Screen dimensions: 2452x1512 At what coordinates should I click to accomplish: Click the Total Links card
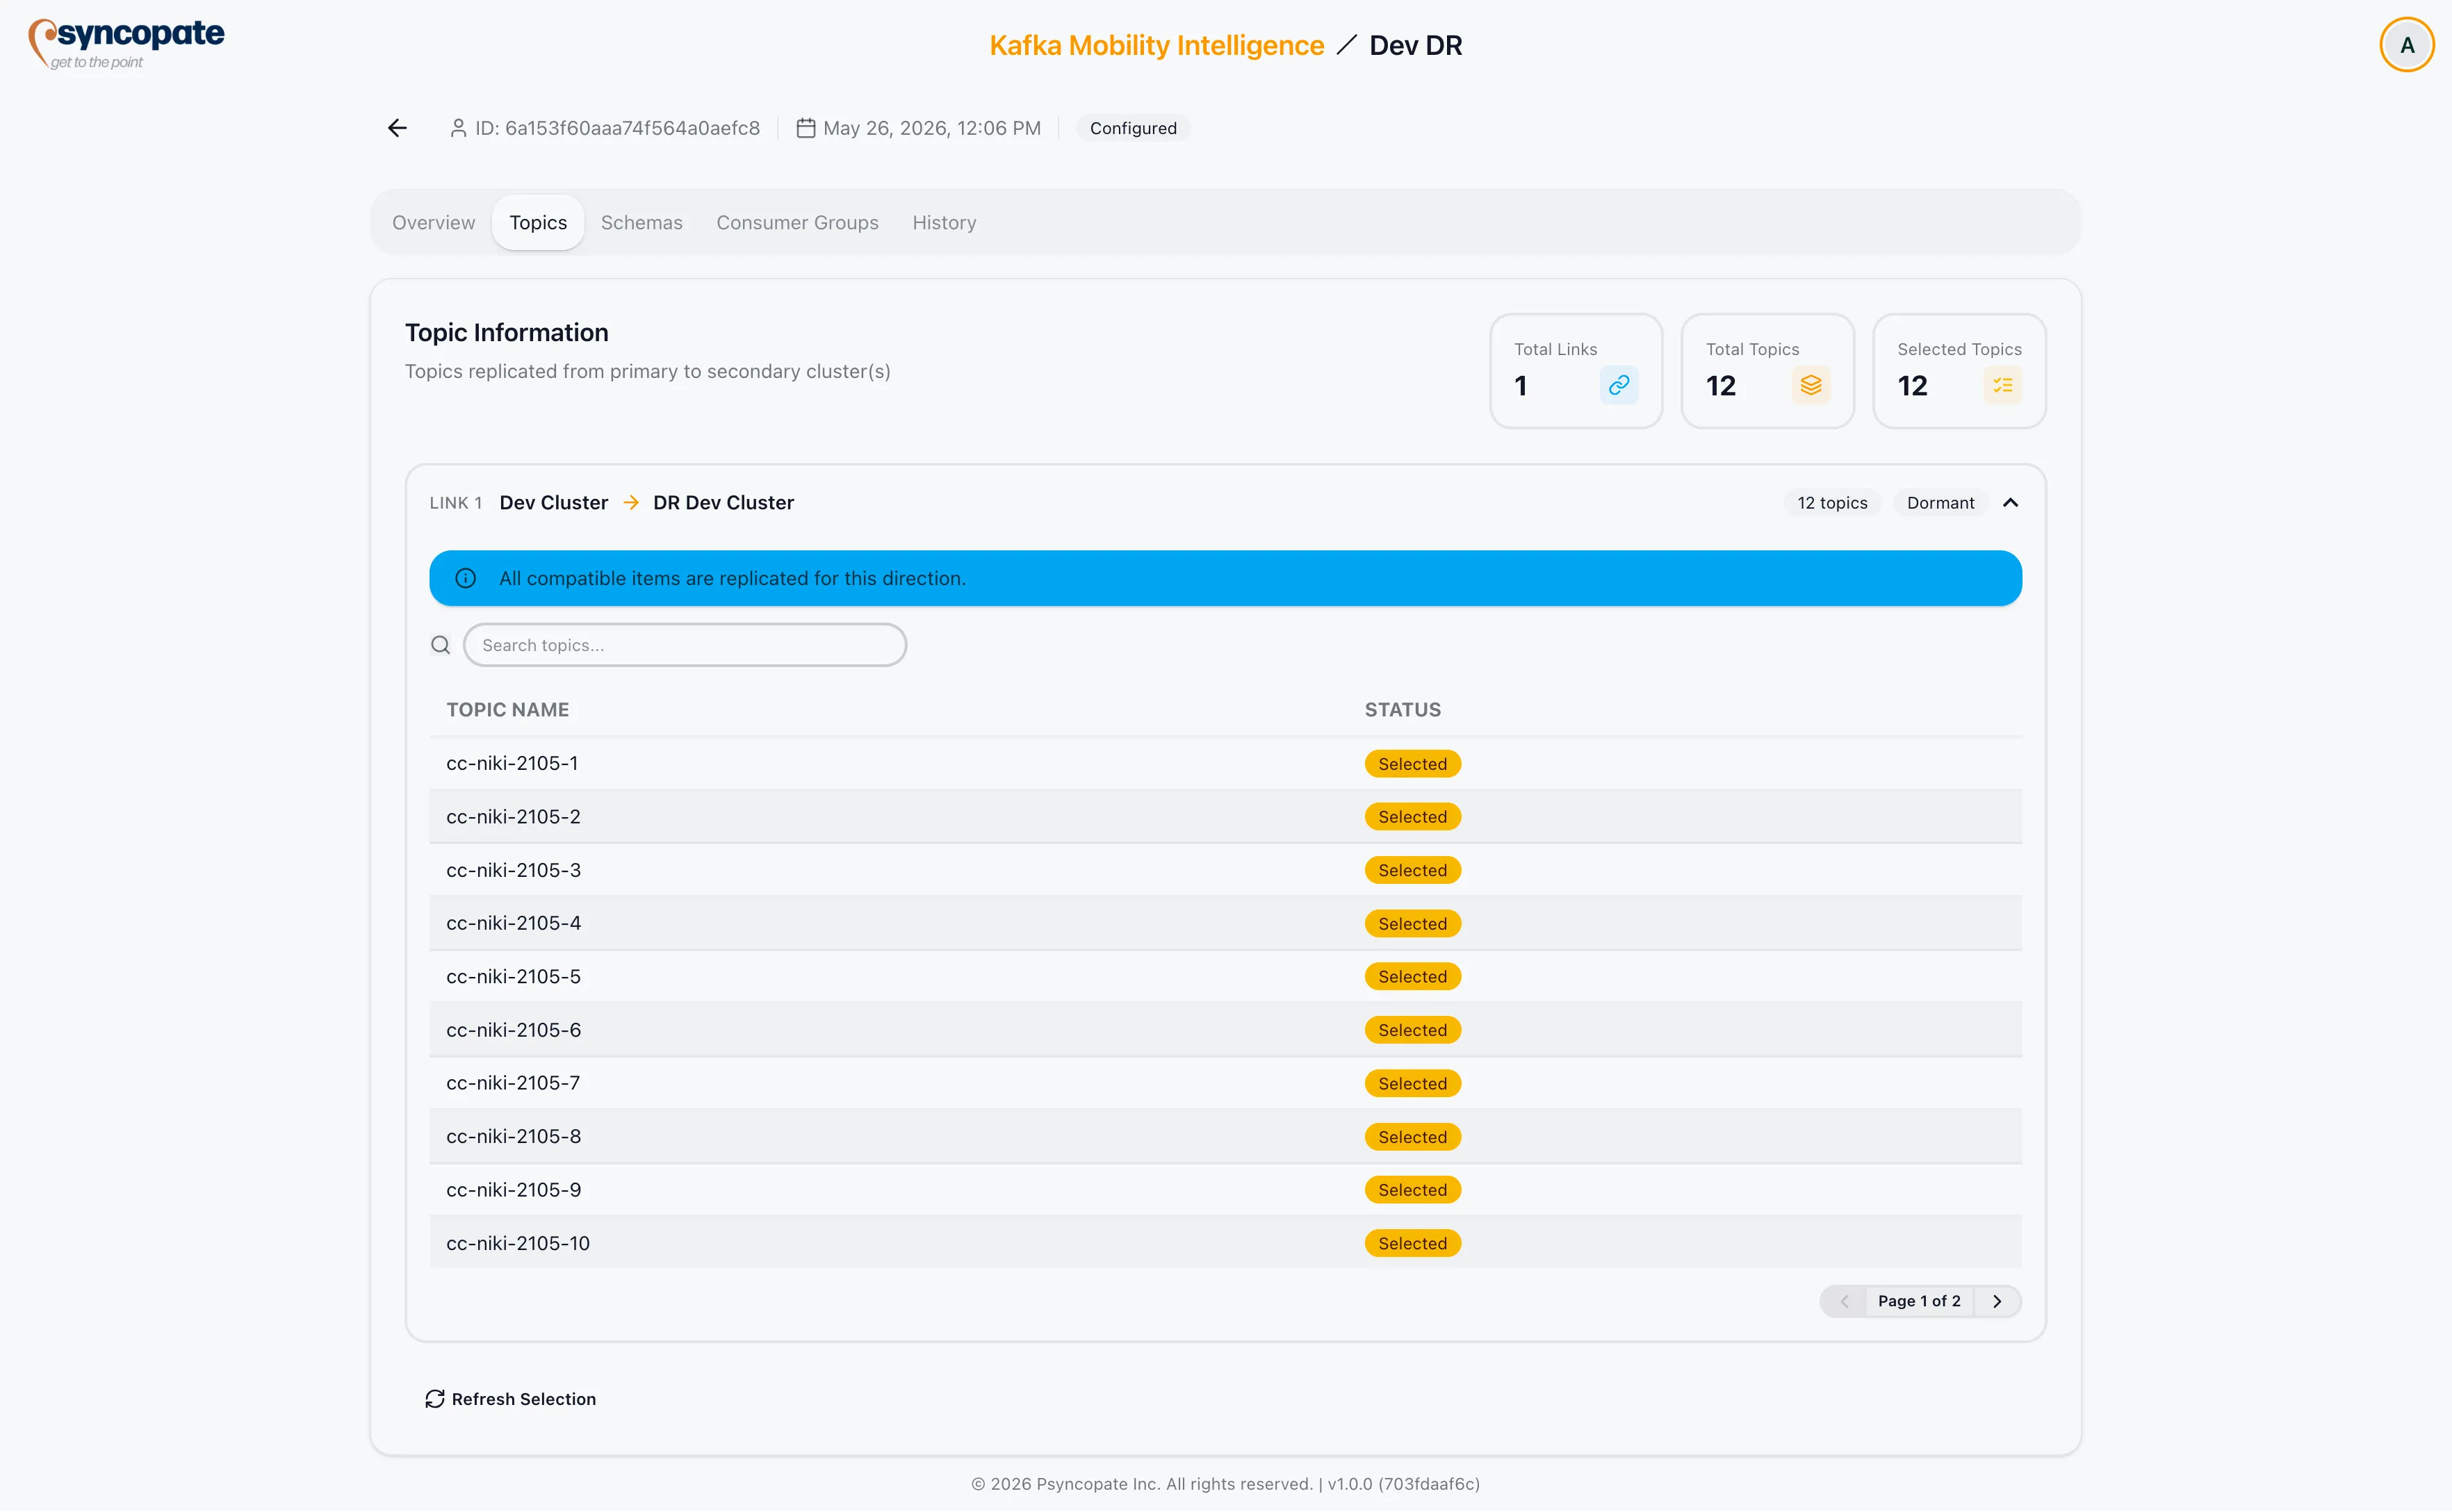1576,371
